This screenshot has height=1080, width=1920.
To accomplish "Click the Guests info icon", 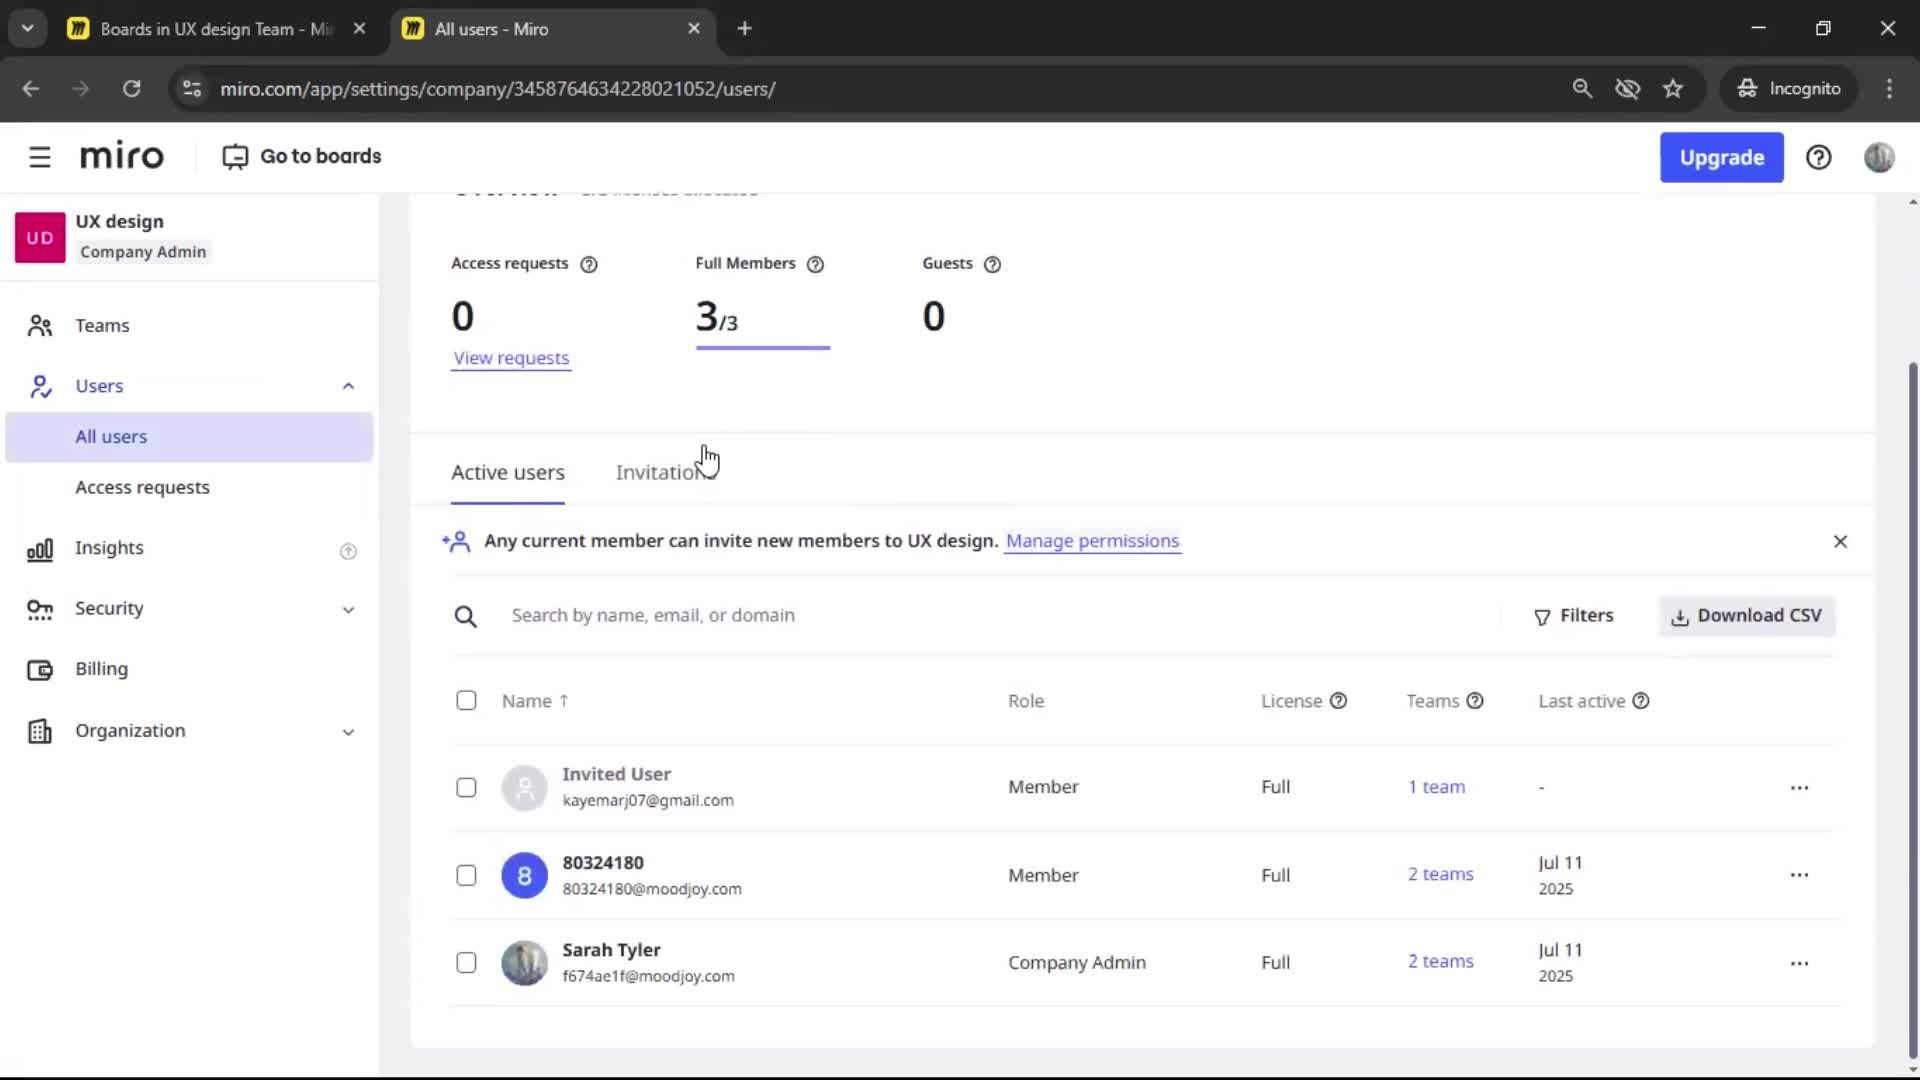I will click(992, 264).
